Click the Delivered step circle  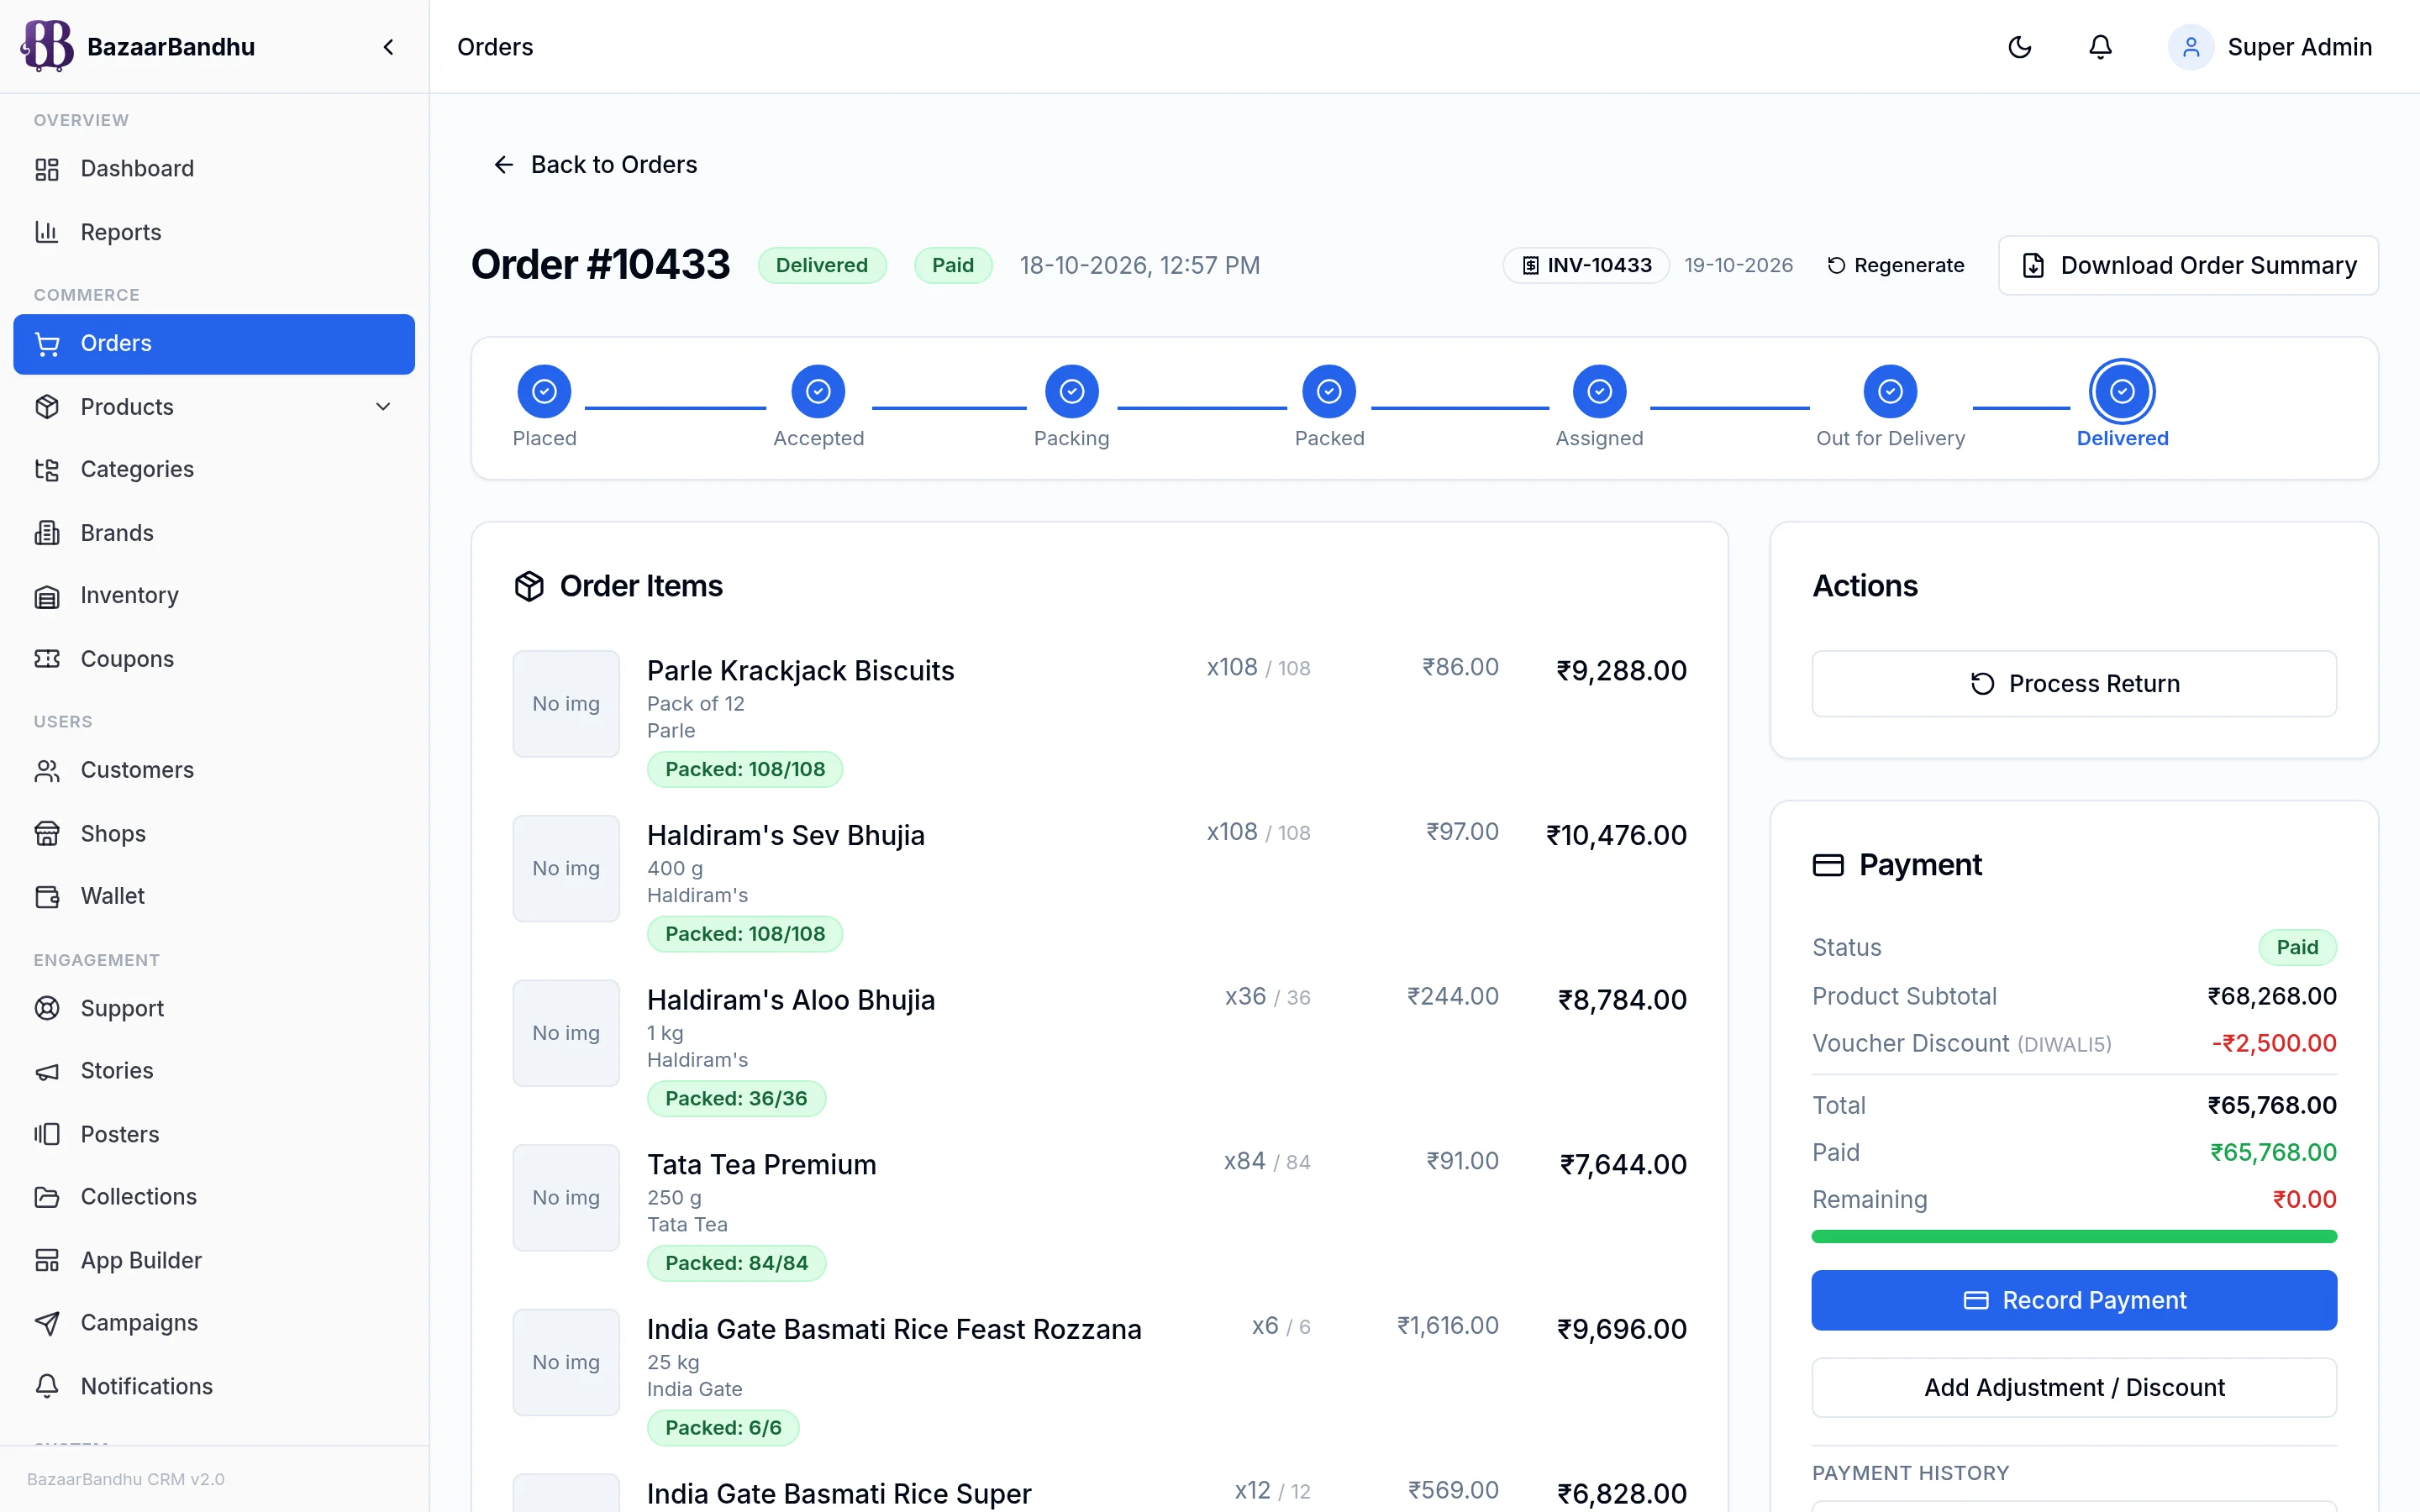coord(2122,391)
